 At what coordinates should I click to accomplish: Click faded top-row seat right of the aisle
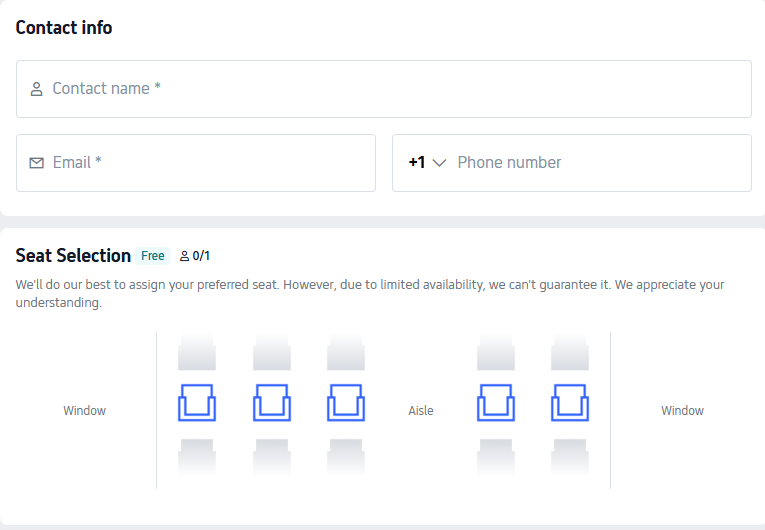click(x=496, y=352)
